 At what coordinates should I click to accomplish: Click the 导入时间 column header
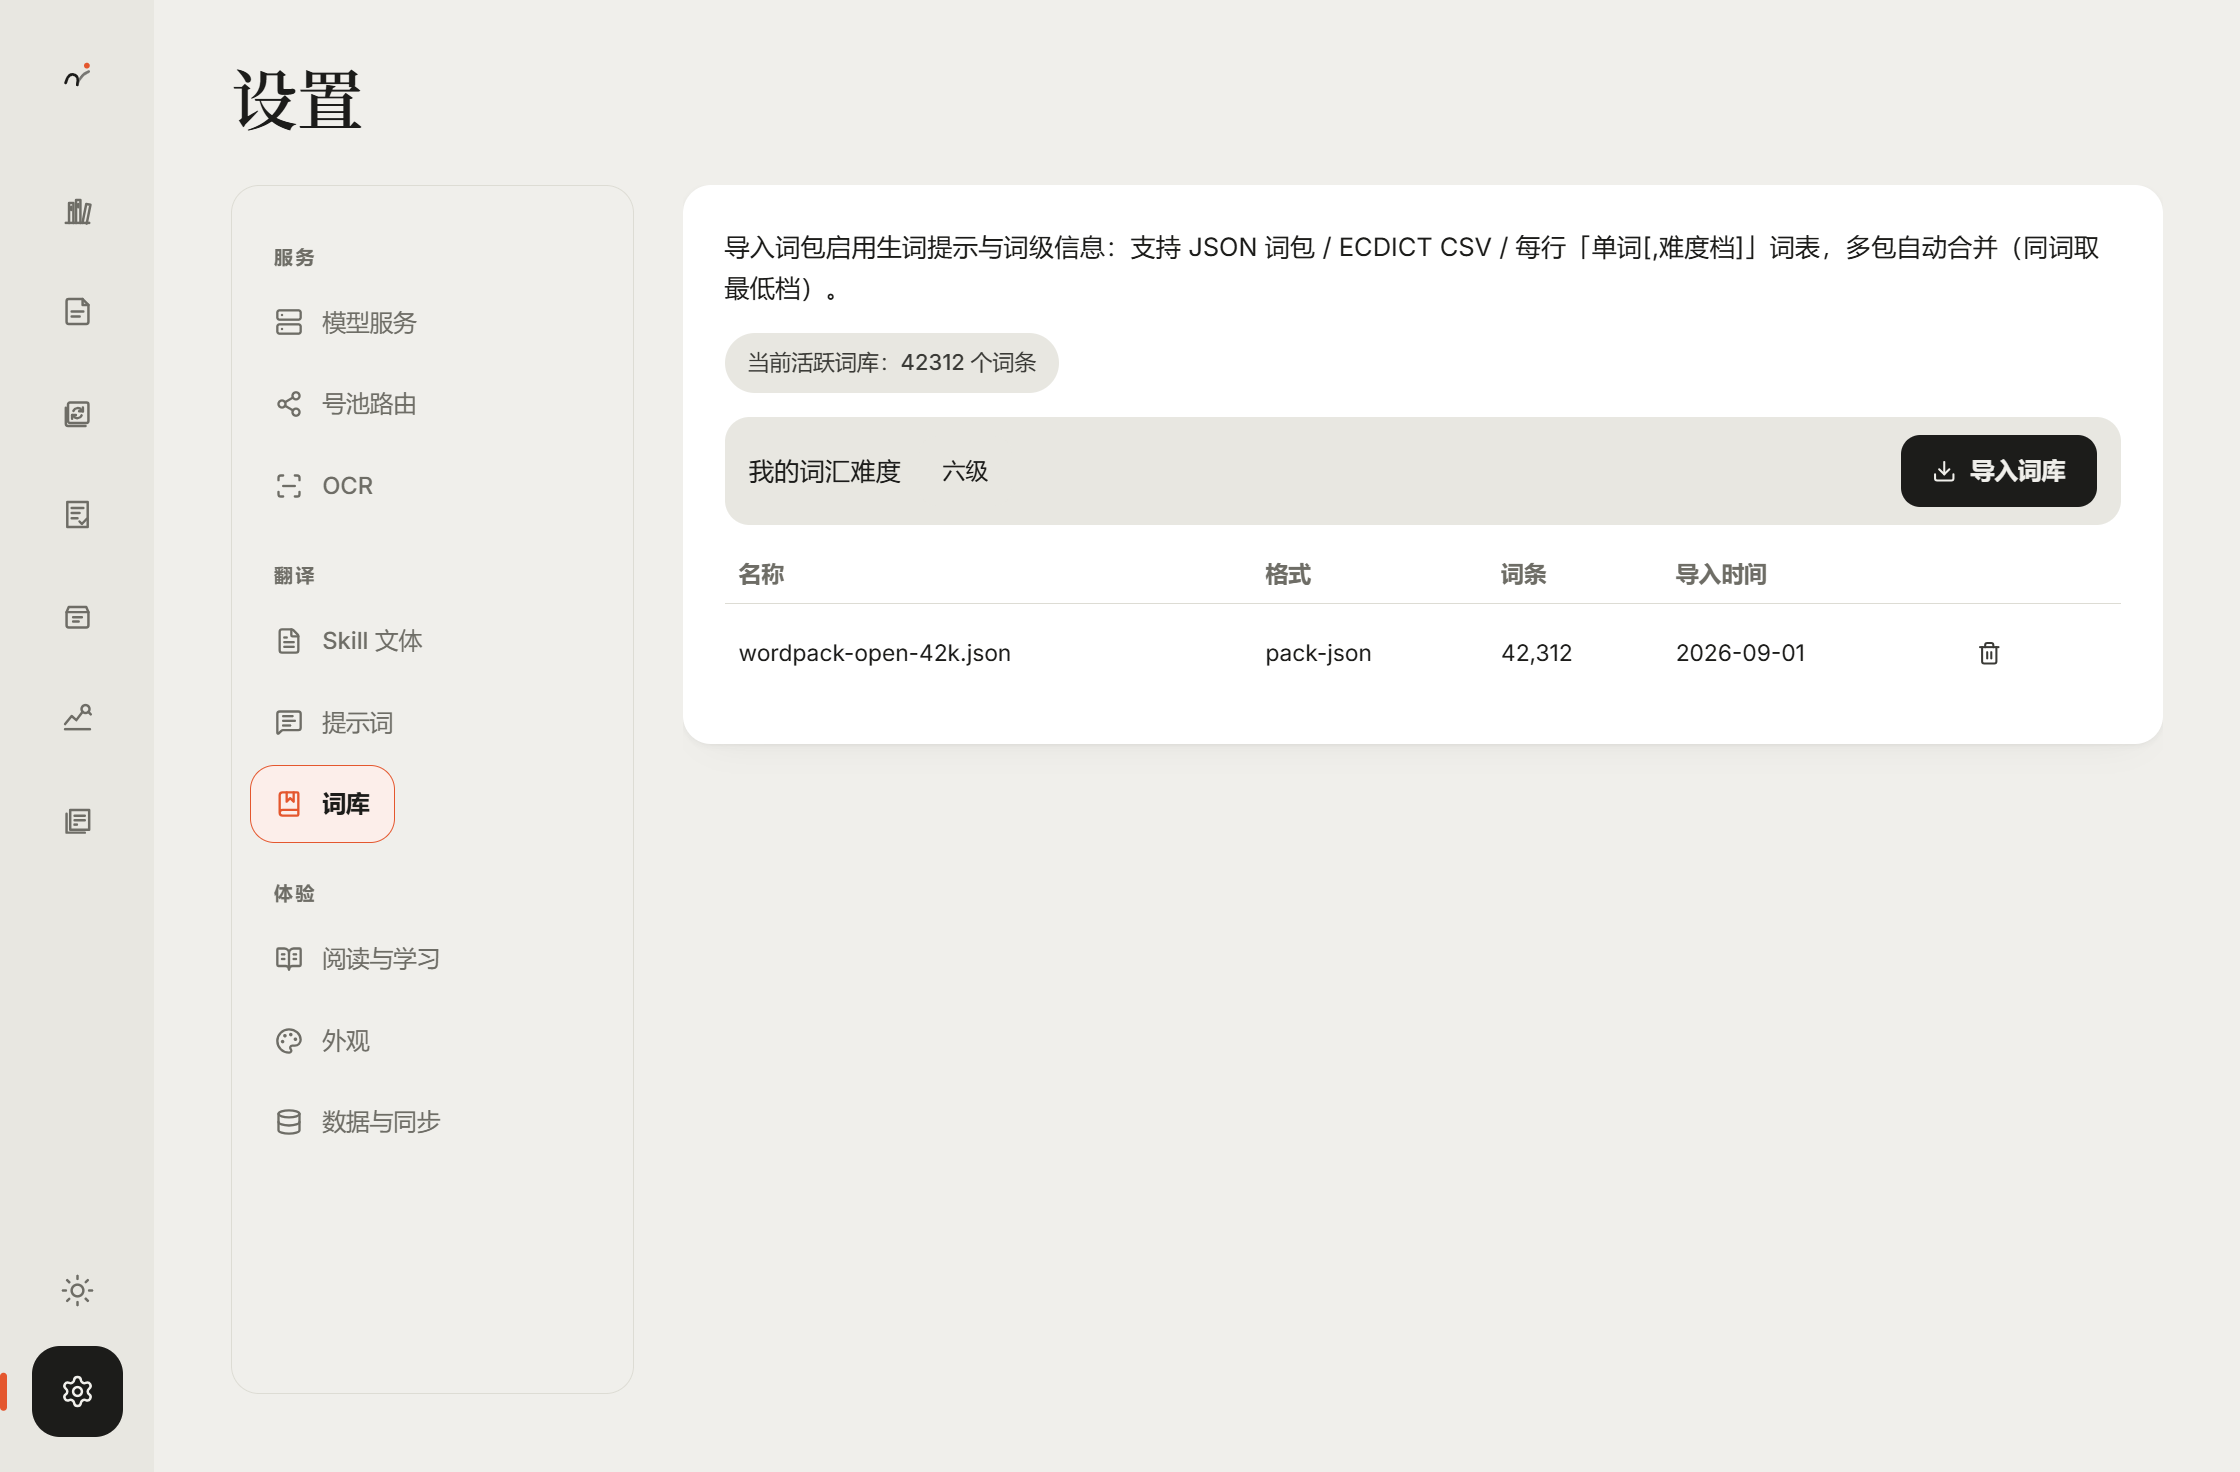tap(1721, 574)
